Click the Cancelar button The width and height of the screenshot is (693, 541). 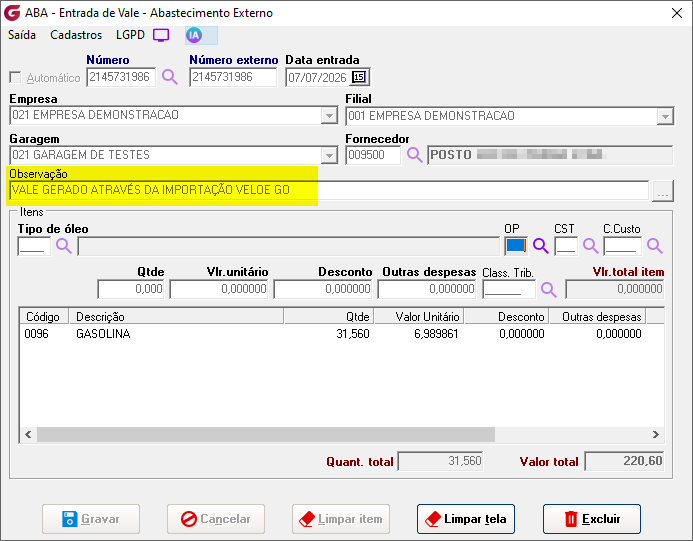tap(216, 519)
